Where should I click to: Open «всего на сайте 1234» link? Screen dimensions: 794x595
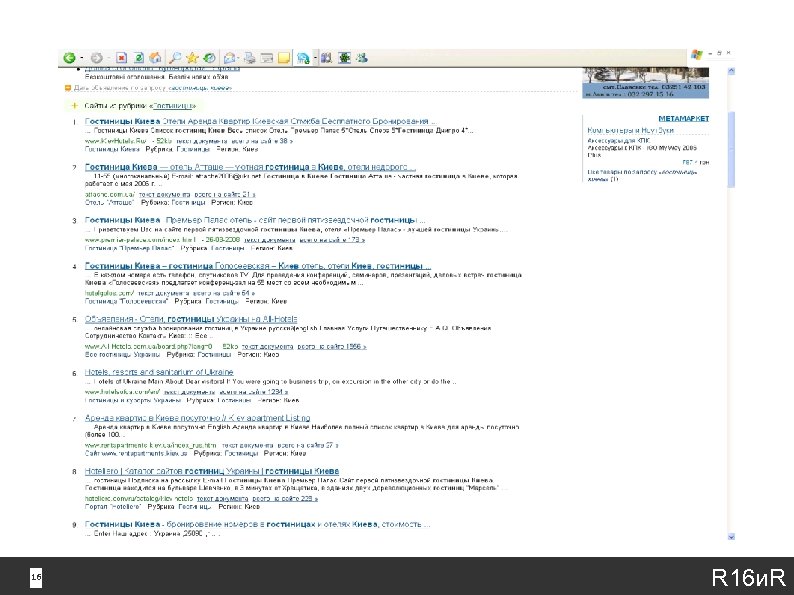coord(253,392)
